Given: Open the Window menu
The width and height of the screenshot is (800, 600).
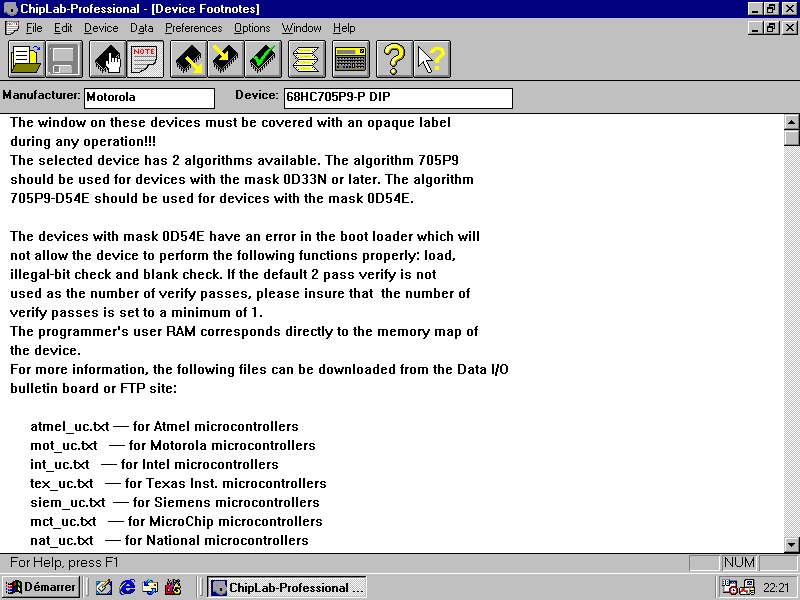Looking at the screenshot, I should click(302, 28).
